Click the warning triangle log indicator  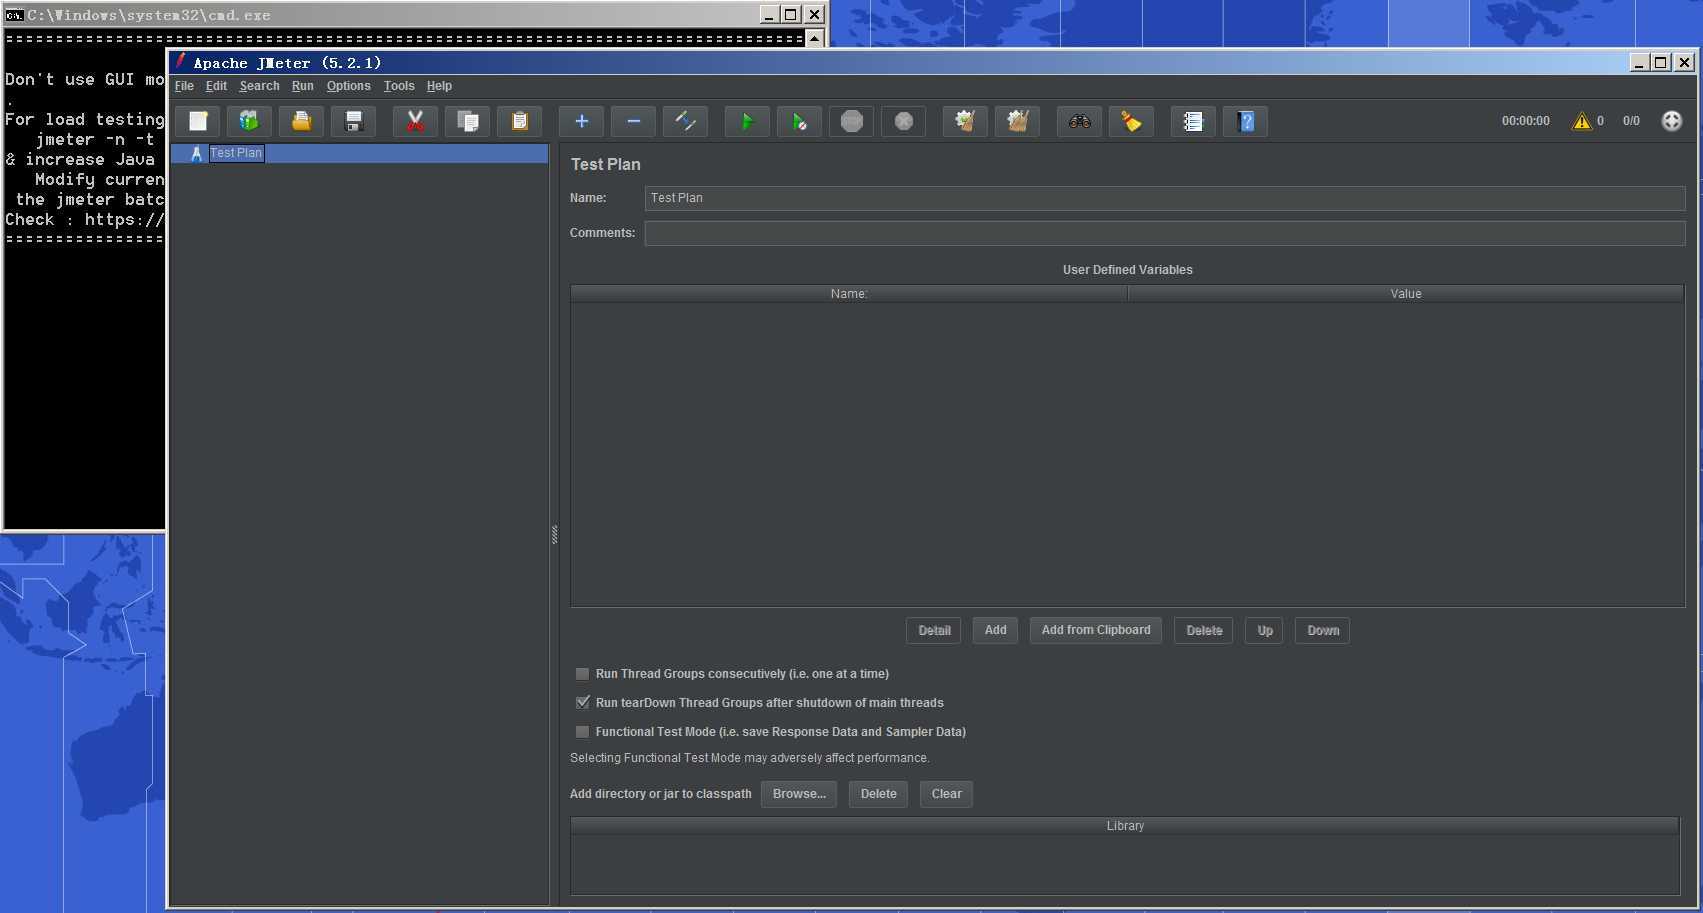point(1581,121)
